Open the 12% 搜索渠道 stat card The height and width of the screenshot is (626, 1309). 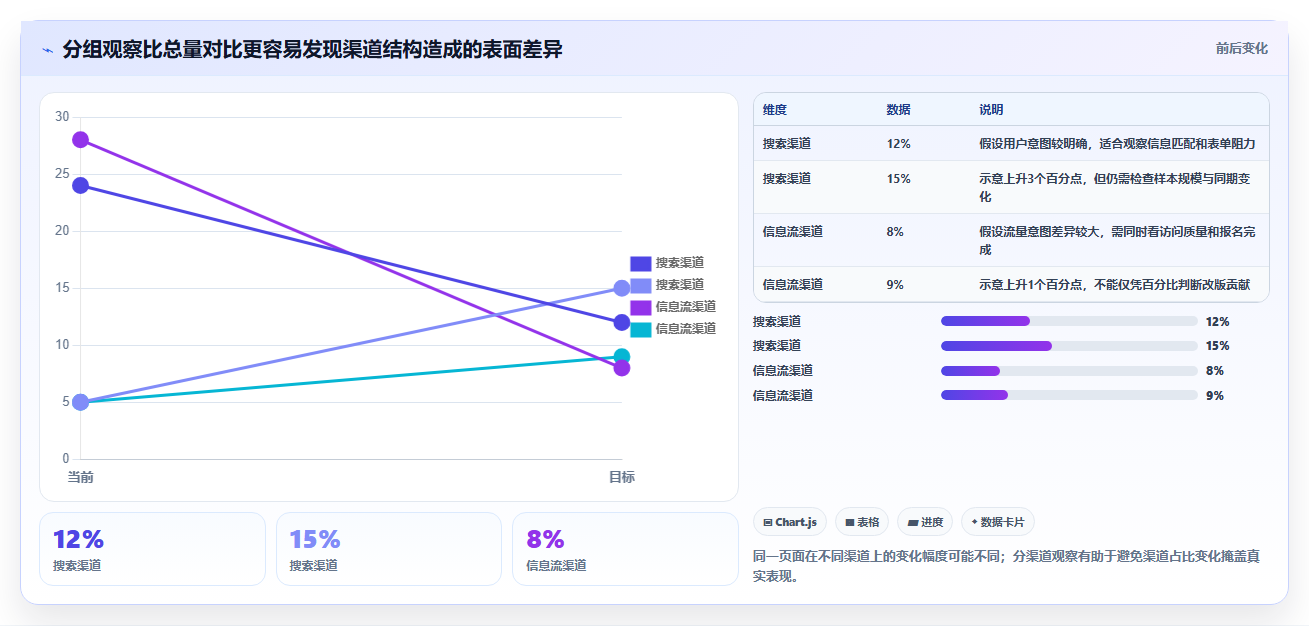152,549
